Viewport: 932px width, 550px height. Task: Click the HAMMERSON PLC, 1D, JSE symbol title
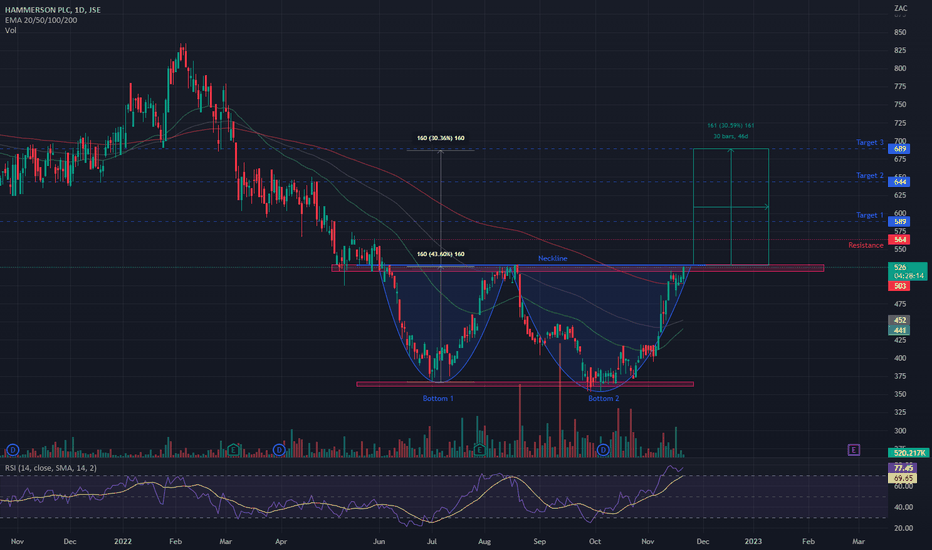[52, 10]
